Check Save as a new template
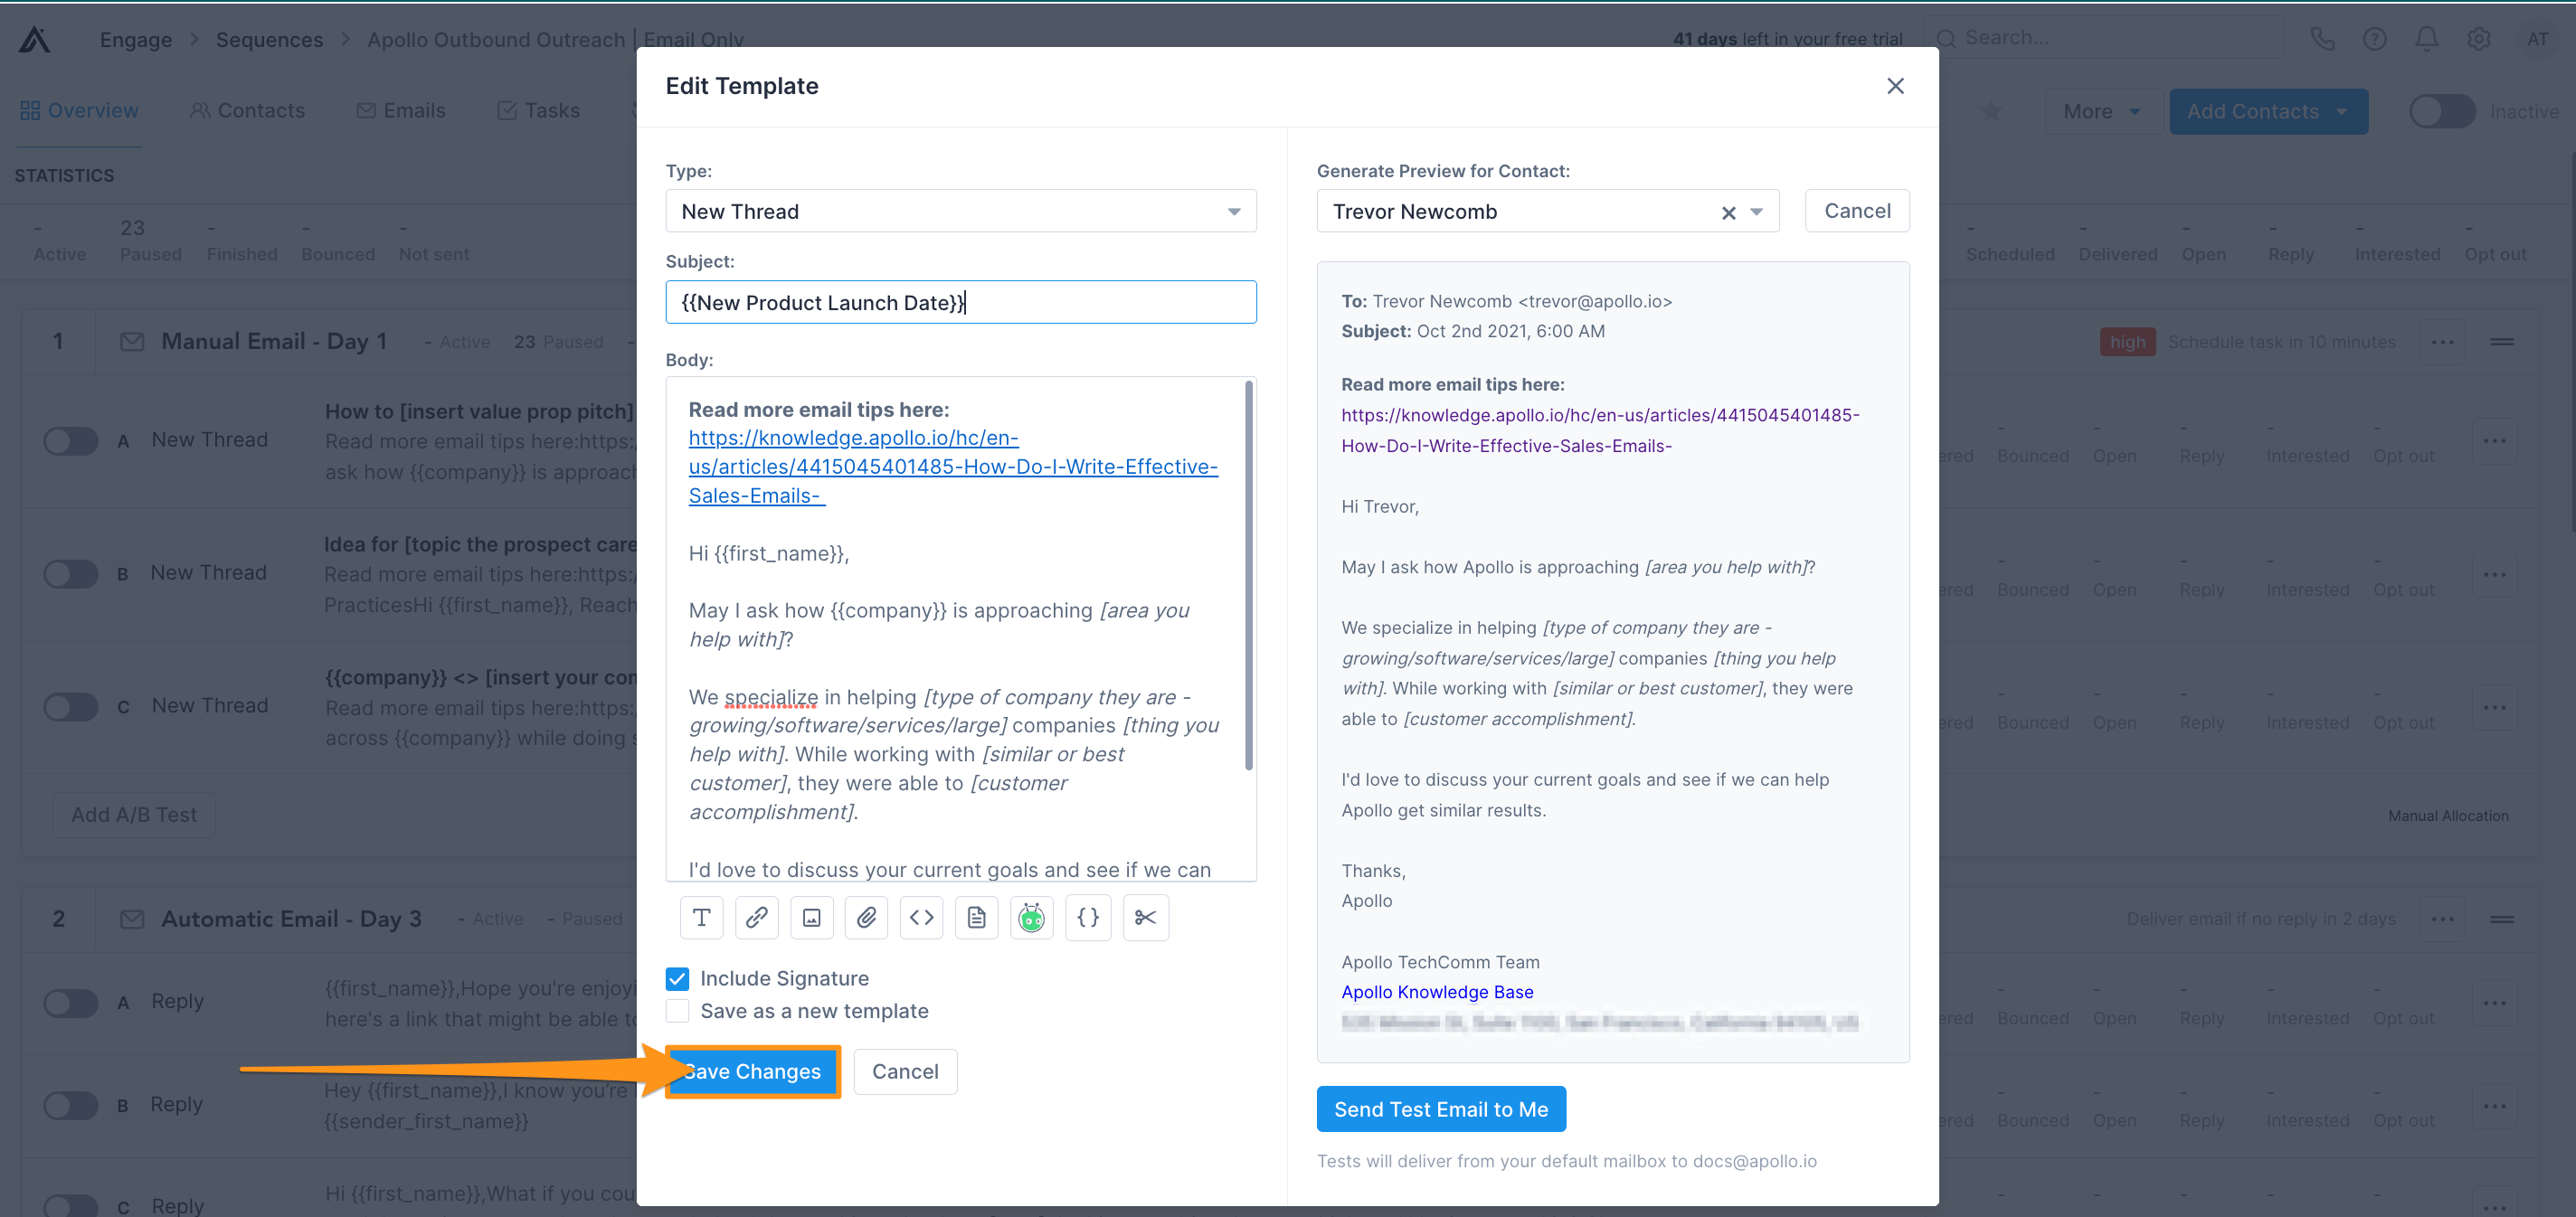The image size is (2576, 1217). click(x=677, y=1011)
